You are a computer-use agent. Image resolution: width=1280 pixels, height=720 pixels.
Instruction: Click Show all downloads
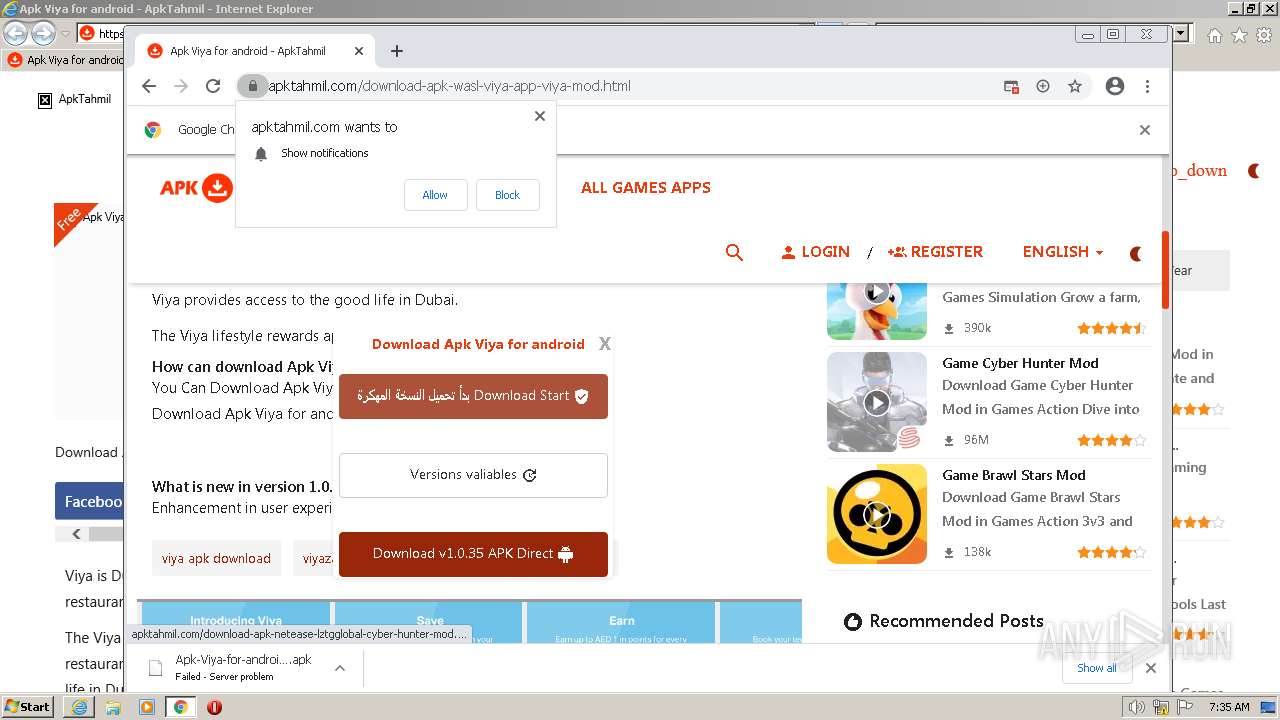pos(1097,668)
